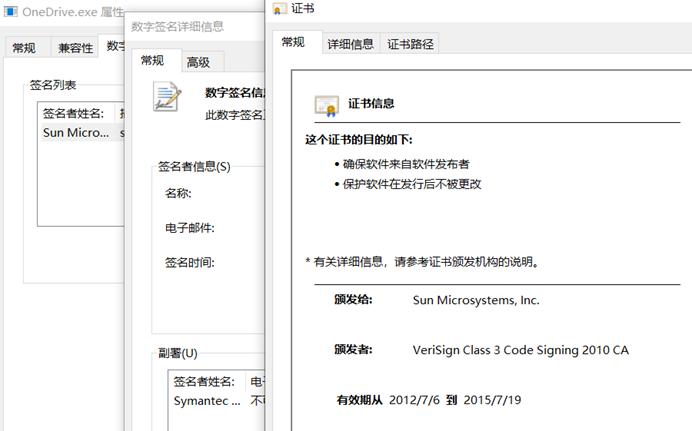Click issuer VeriSign Class 3 Code Signing 2010 CA
This screenshot has width=692, height=431.
[x=521, y=350]
